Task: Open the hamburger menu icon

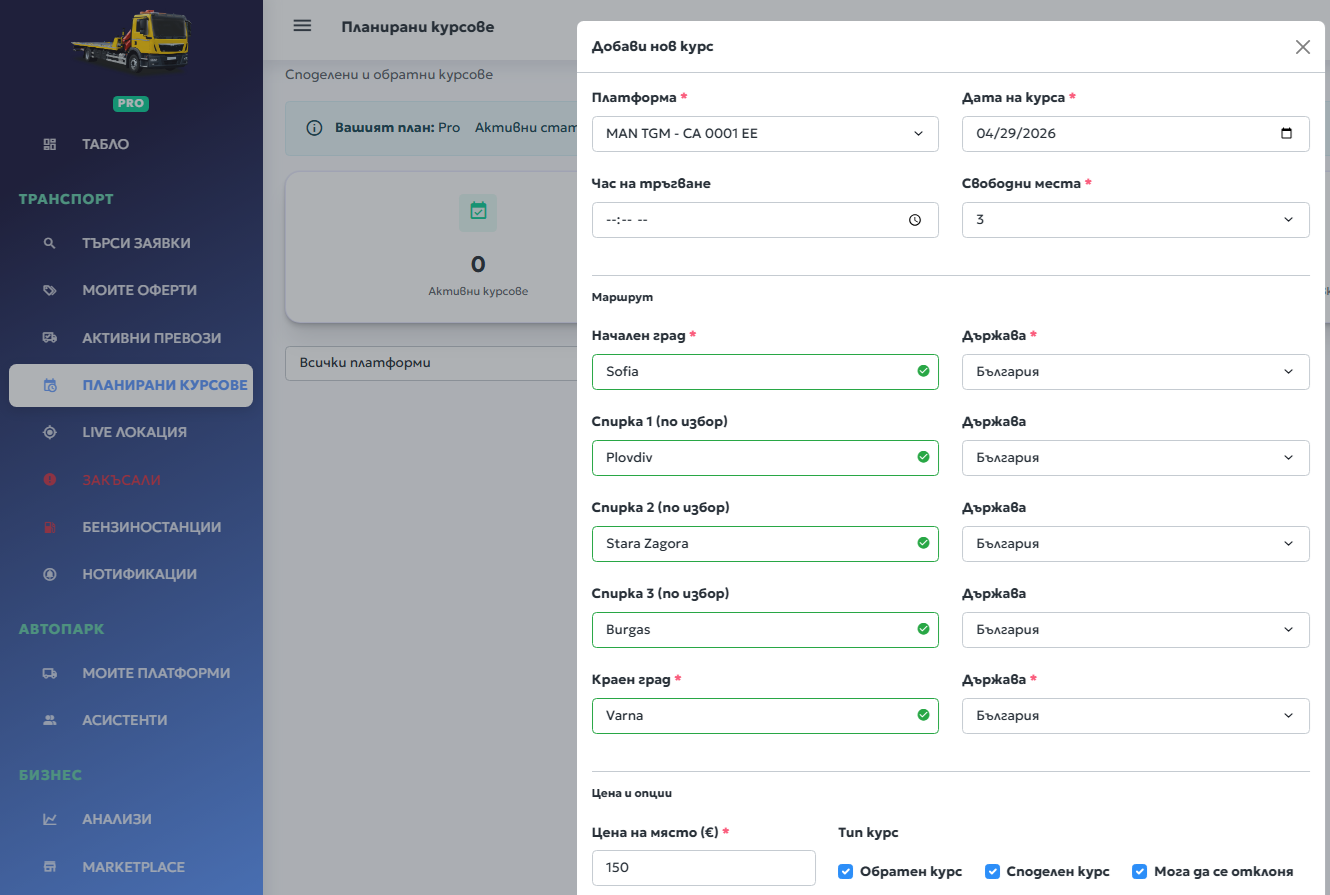Action: pyautogui.click(x=302, y=26)
